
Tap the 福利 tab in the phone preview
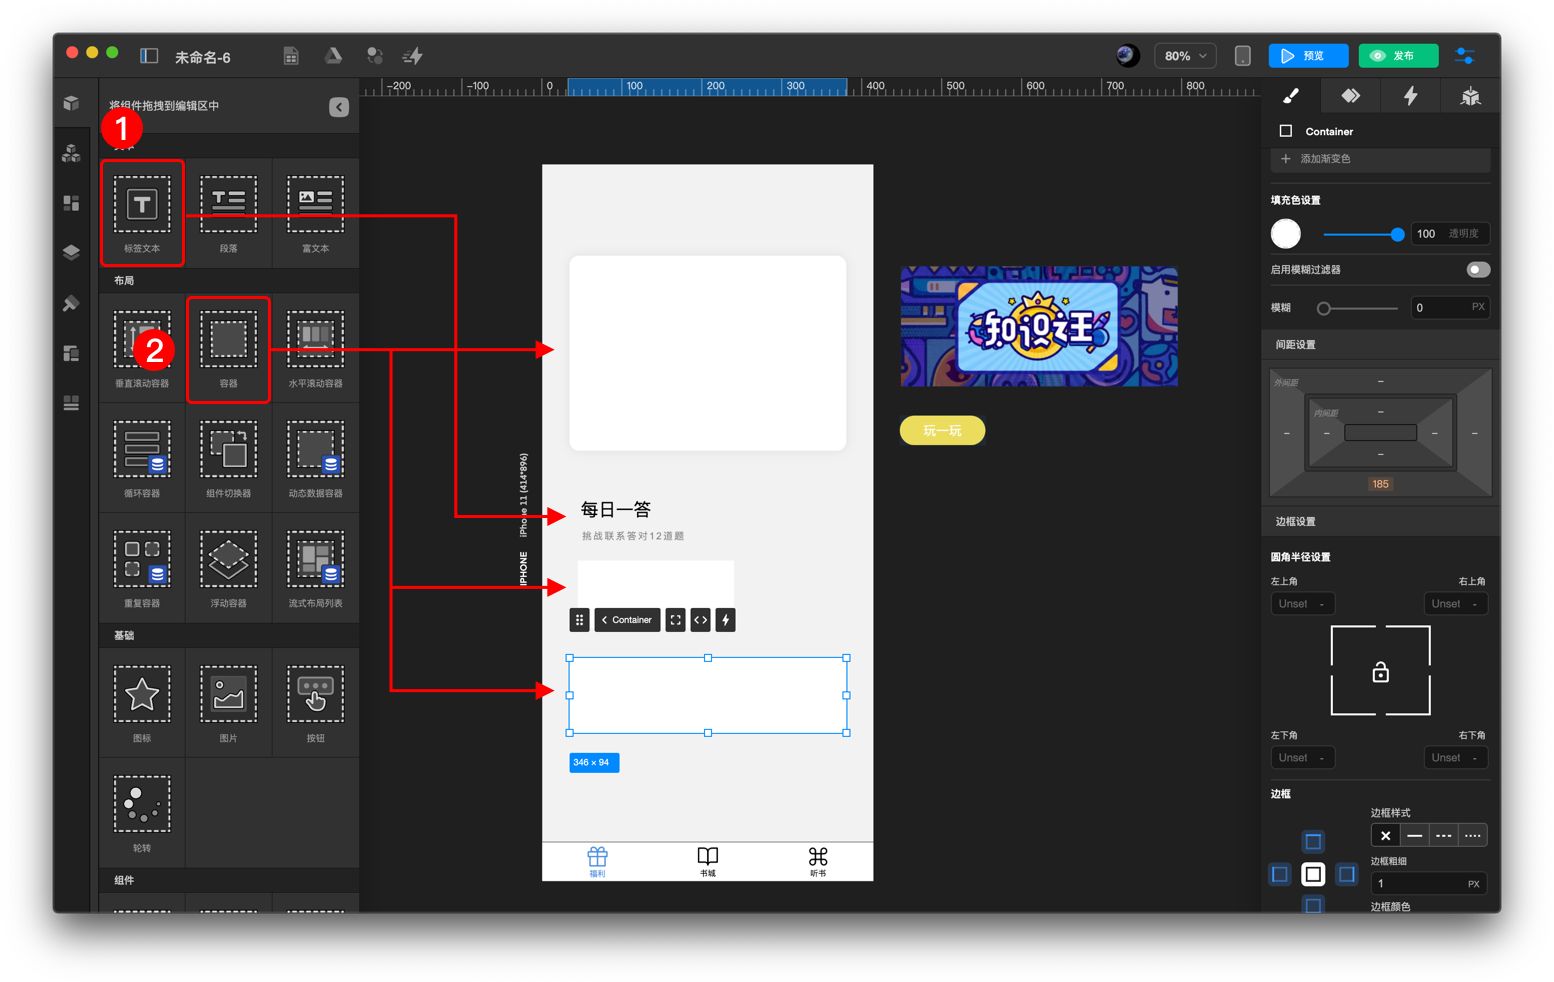(x=597, y=861)
